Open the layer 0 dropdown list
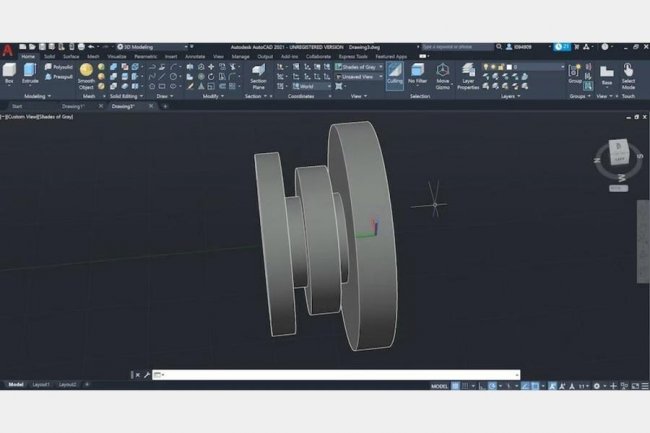Screen dimensions: 650x433 524,67
